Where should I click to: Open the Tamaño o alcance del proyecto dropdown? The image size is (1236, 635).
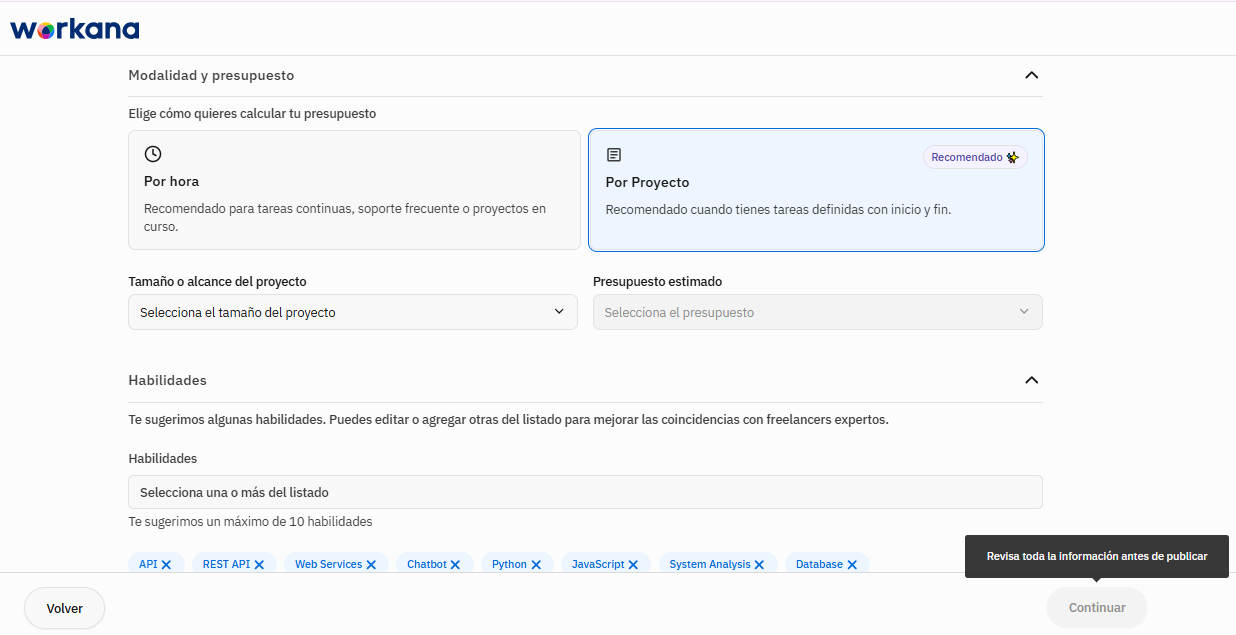(353, 312)
